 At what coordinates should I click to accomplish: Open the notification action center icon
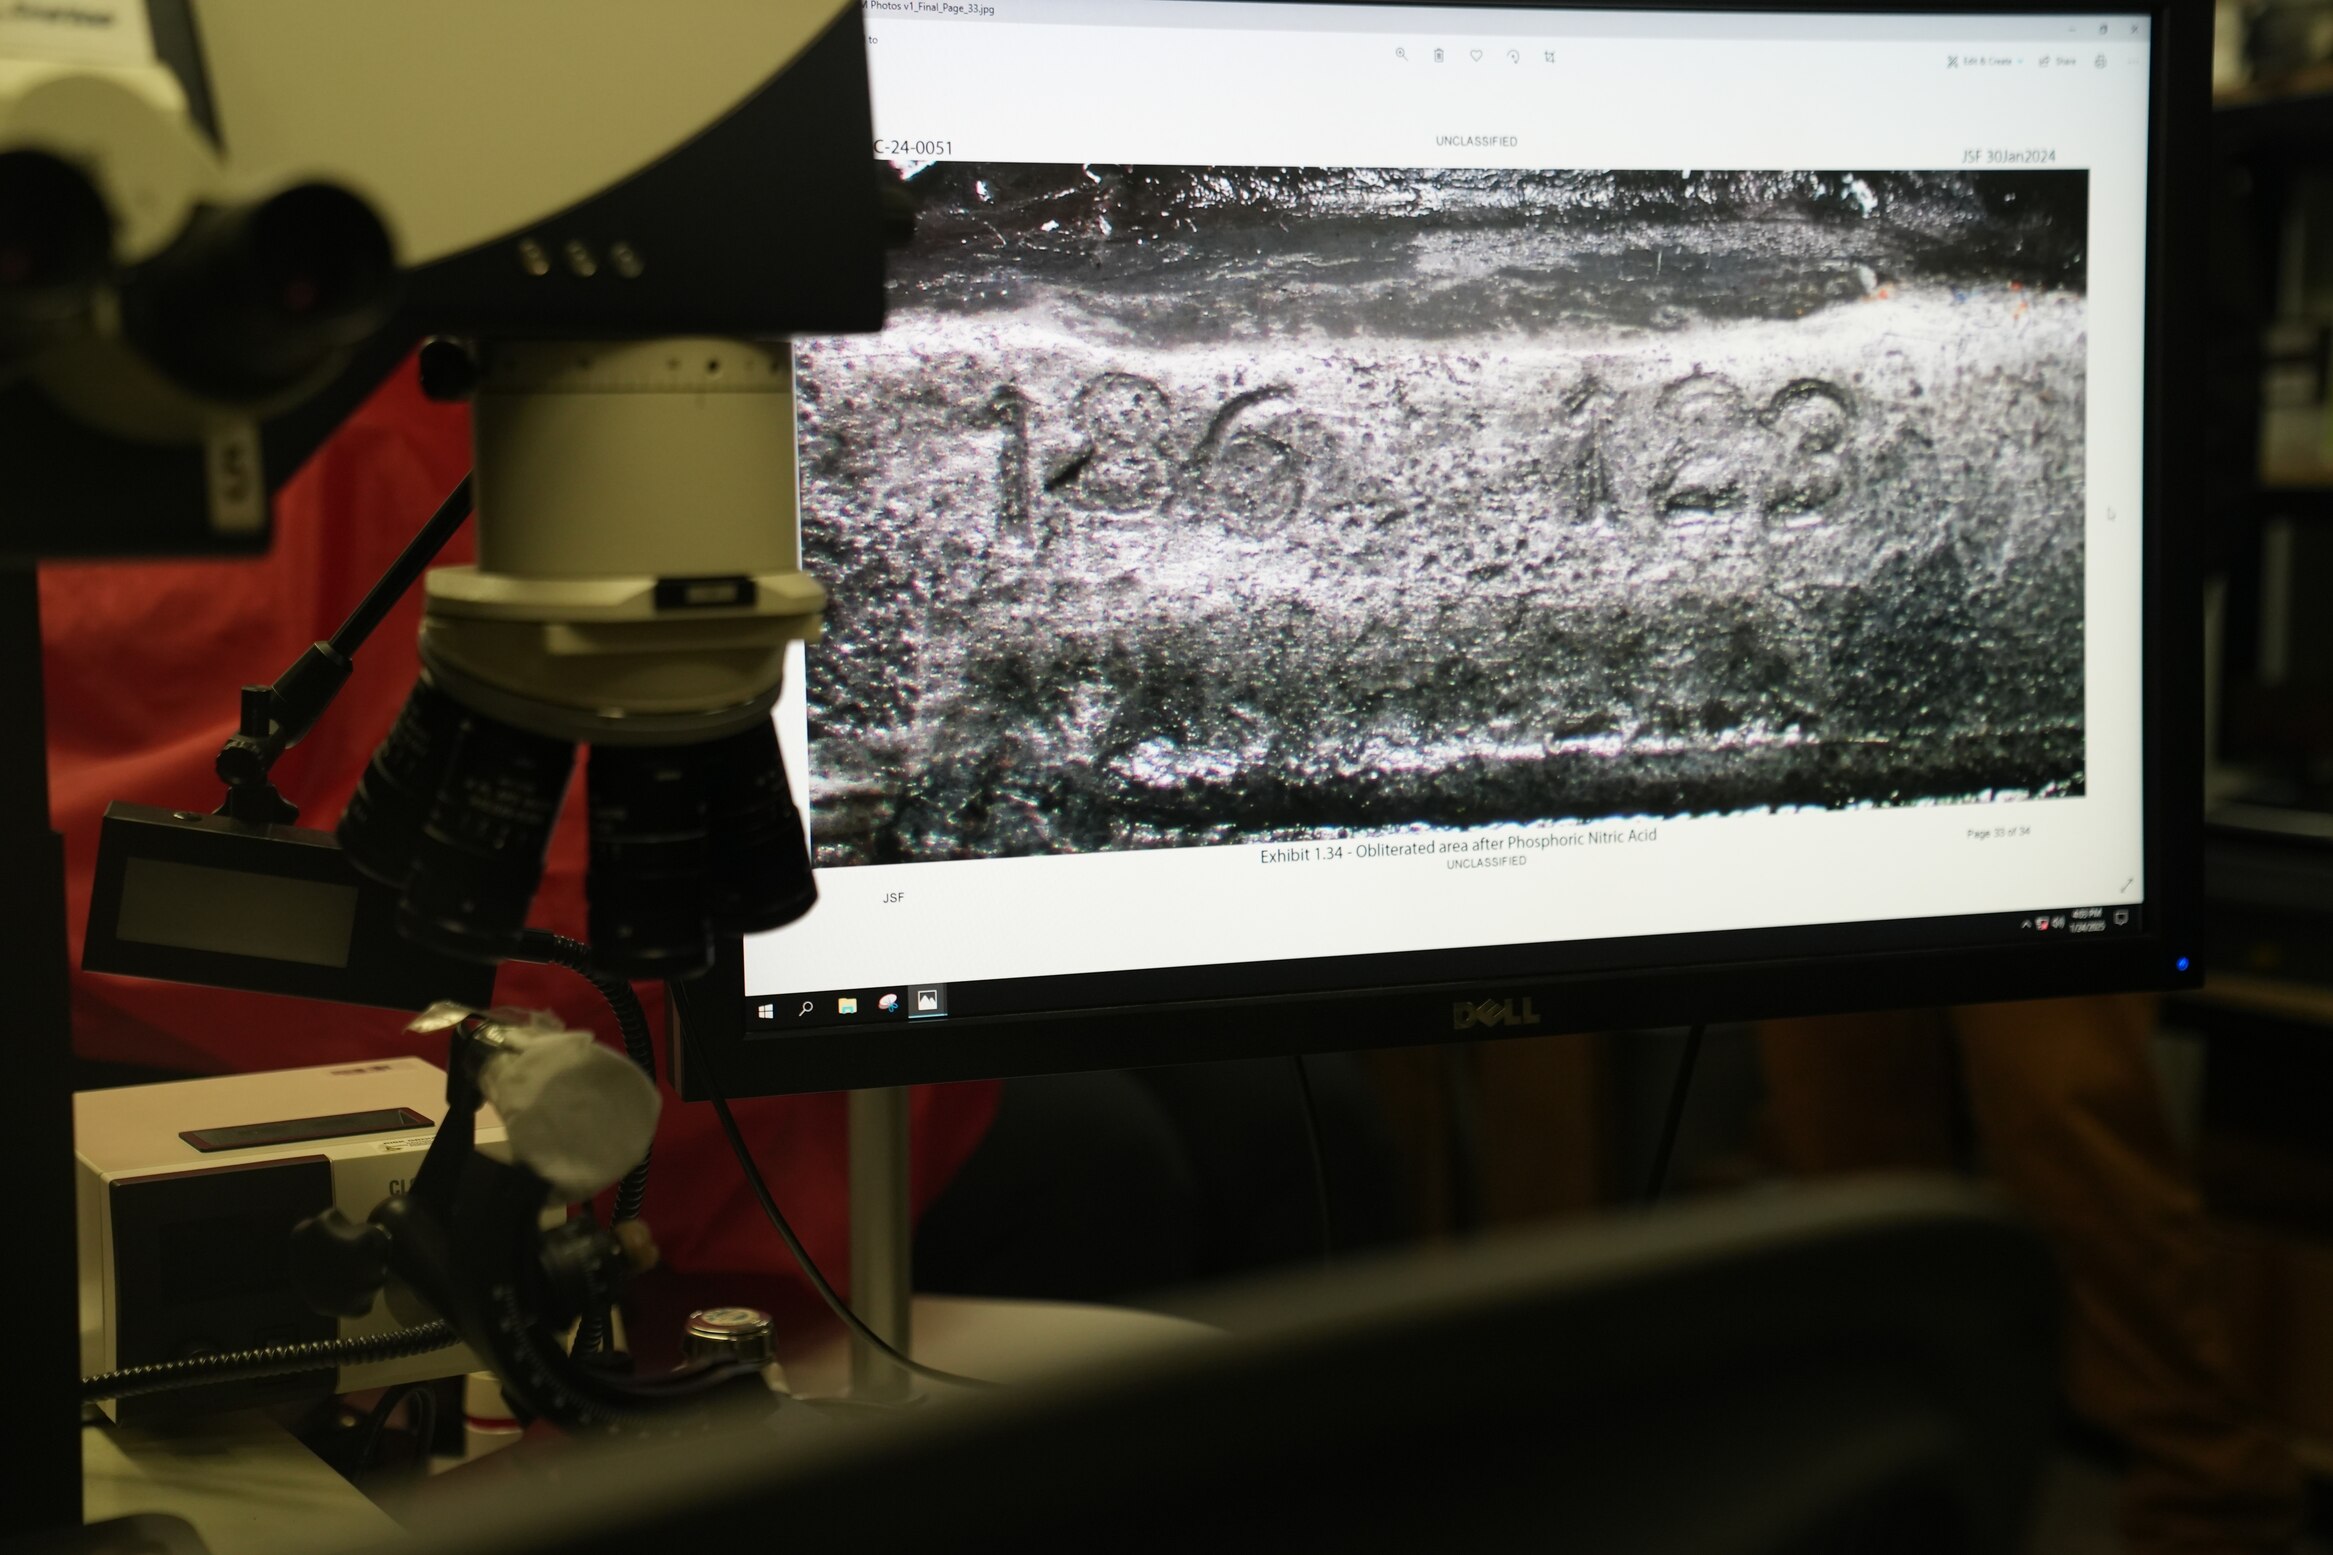pyautogui.click(x=2122, y=917)
